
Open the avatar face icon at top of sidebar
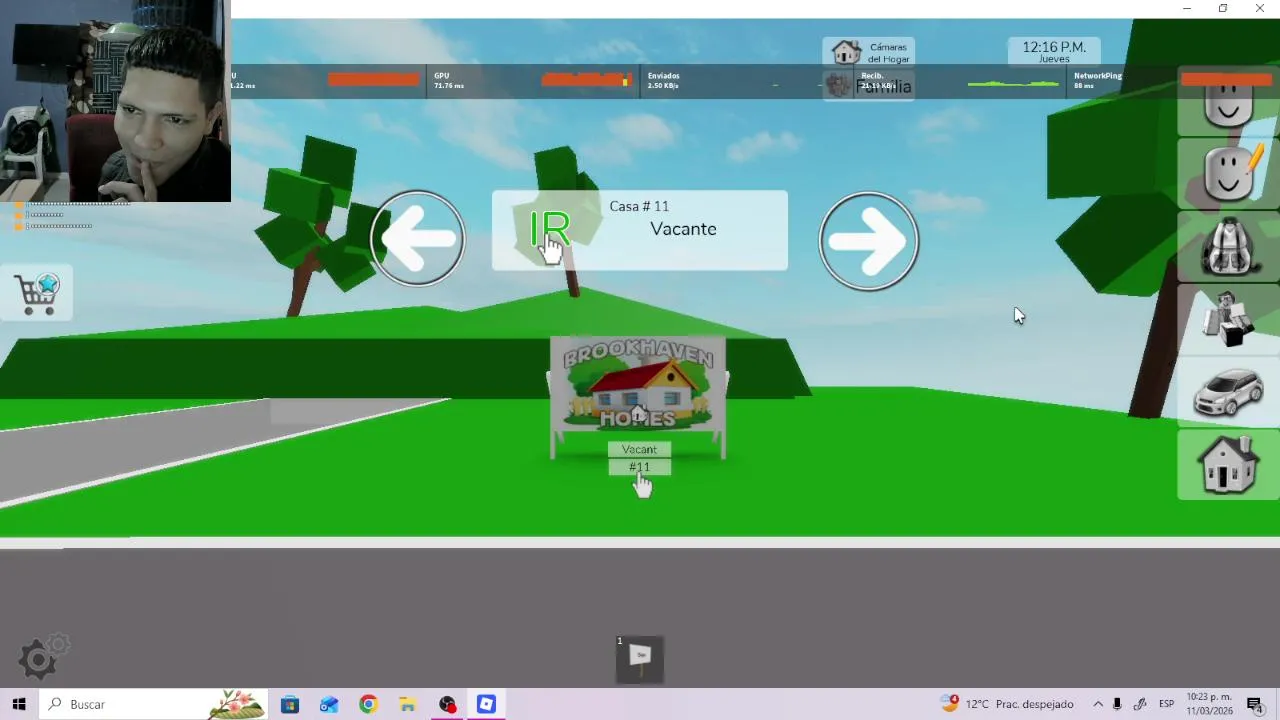[1229, 105]
